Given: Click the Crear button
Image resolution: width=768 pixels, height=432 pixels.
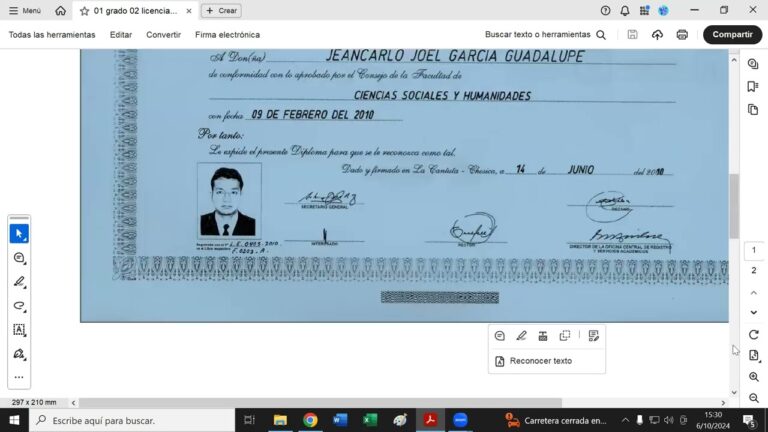Looking at the screenshot, I should point(221,10).
